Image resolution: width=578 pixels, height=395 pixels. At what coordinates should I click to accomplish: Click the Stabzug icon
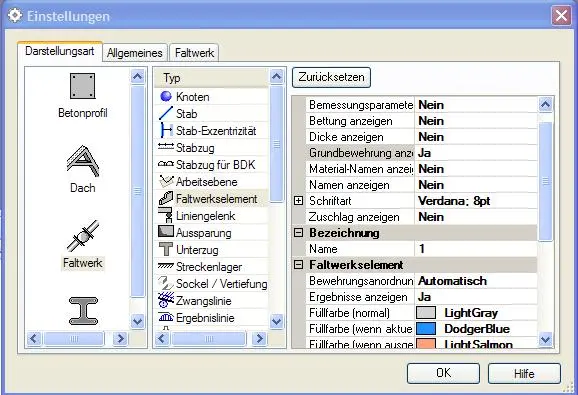pos(166,147)
